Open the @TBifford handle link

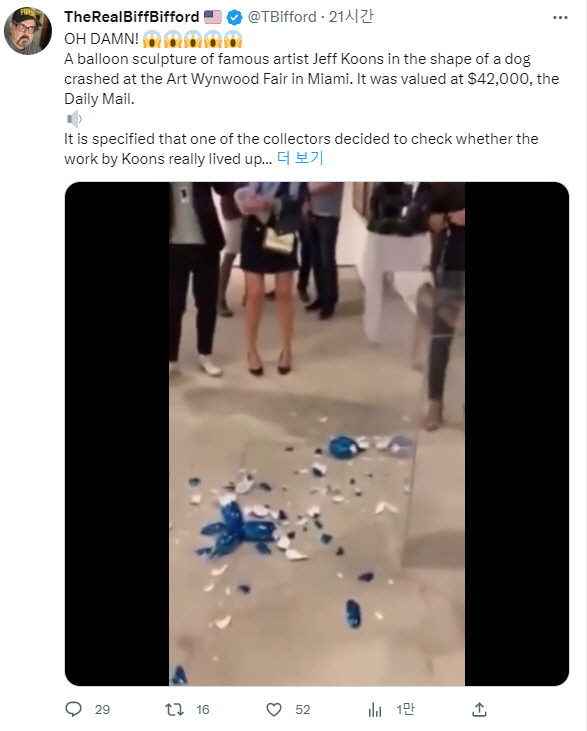click(282, 17)
